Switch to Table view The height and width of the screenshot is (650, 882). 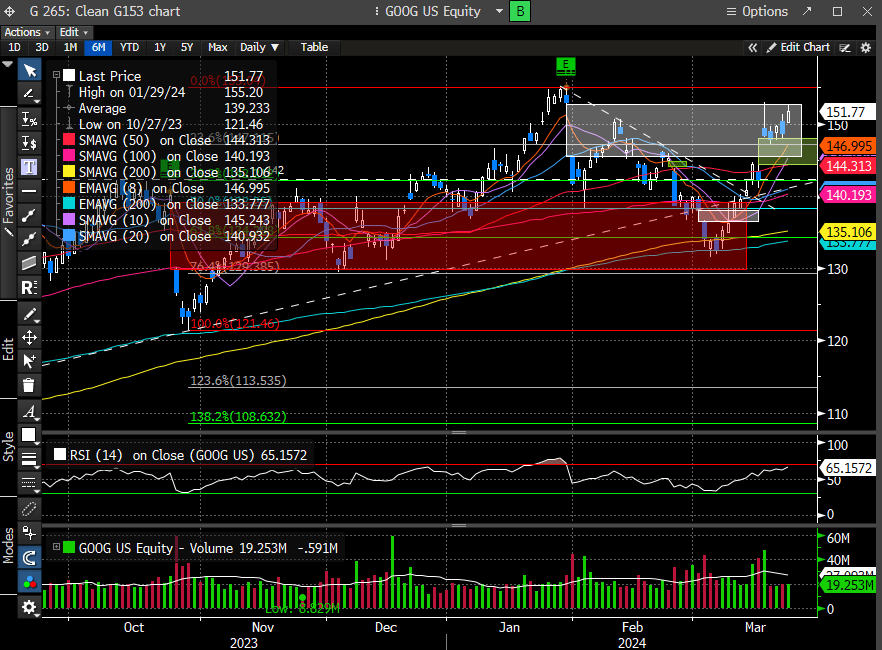tap(314, 48)
